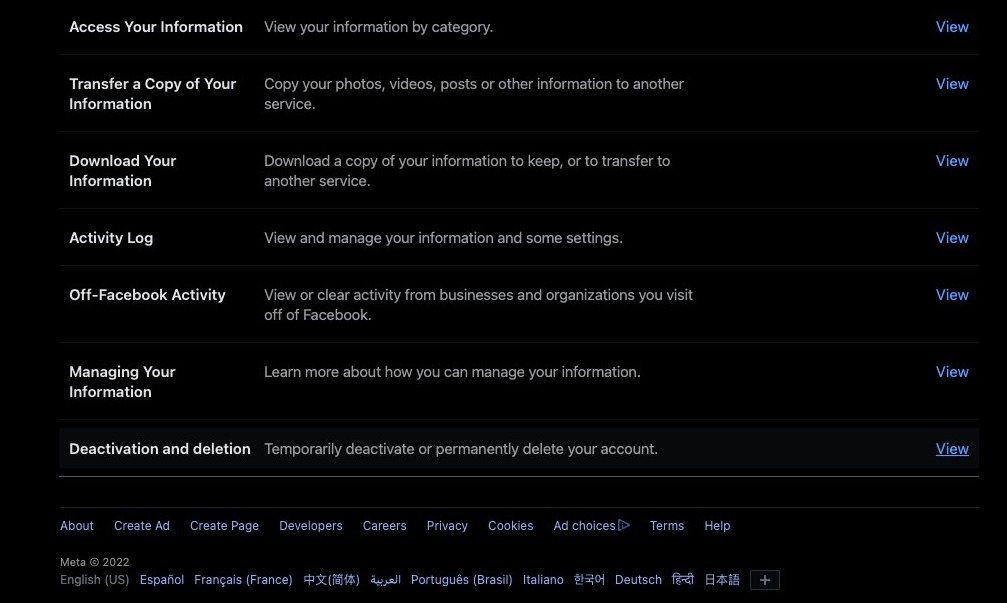The width and height of the screenshot is (1007, 603).
Task: Switch language to Español
Action: click(162, 580)
